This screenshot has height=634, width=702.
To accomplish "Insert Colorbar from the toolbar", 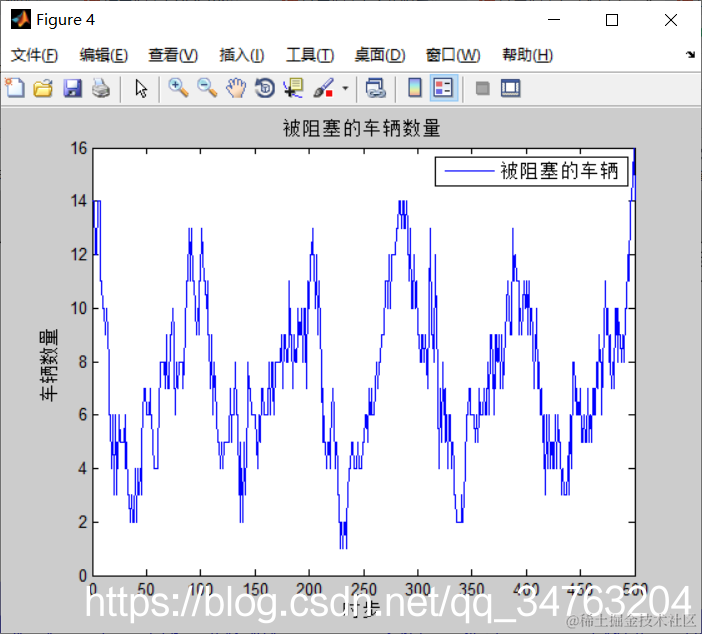I will coord(415,88).
